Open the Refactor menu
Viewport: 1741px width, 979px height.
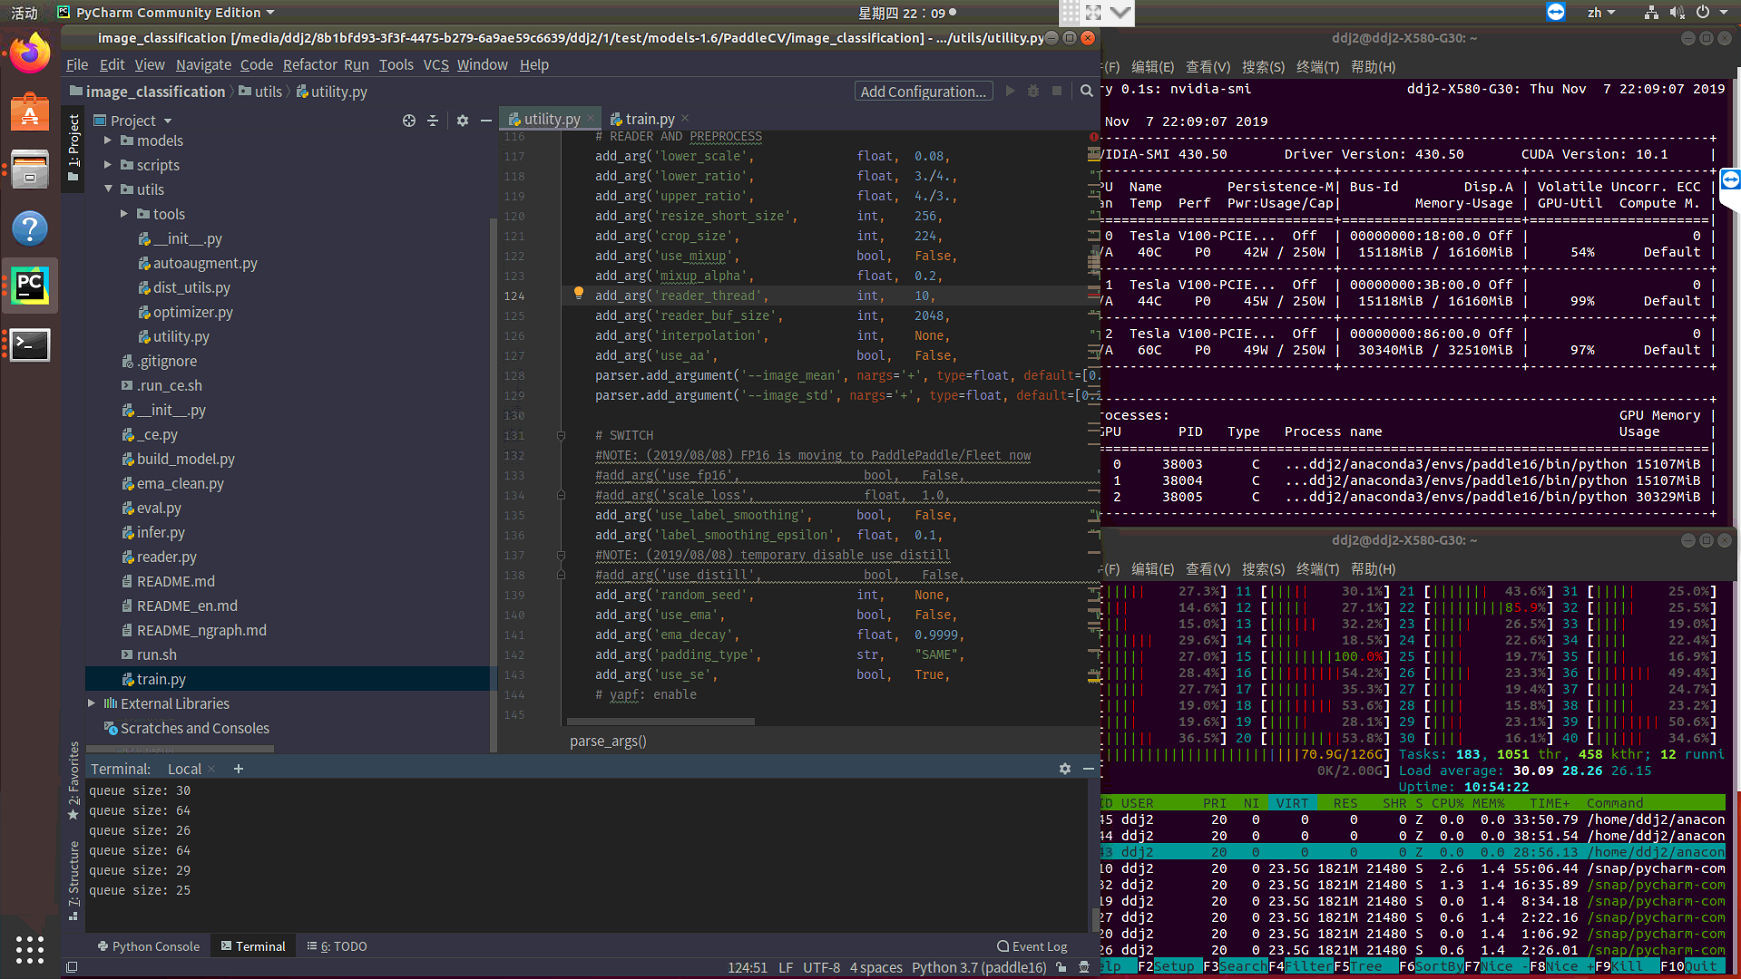[x=309, y=65]
